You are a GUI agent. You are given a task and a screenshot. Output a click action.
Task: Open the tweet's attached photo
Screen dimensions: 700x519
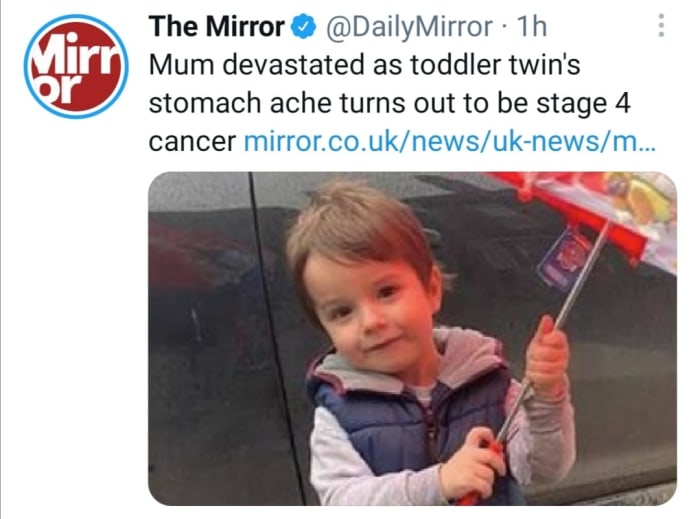click(x=412, y=338)
